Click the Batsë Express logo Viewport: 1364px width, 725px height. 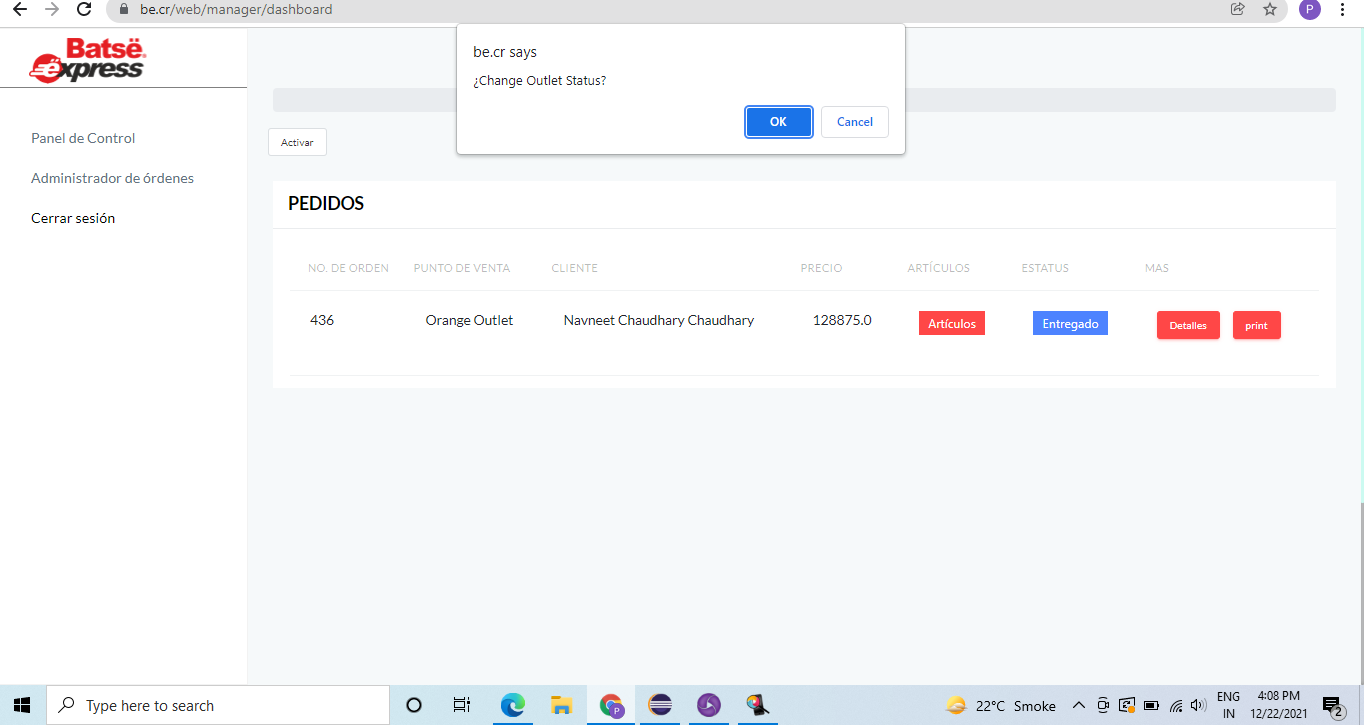(x=88, y=60)
